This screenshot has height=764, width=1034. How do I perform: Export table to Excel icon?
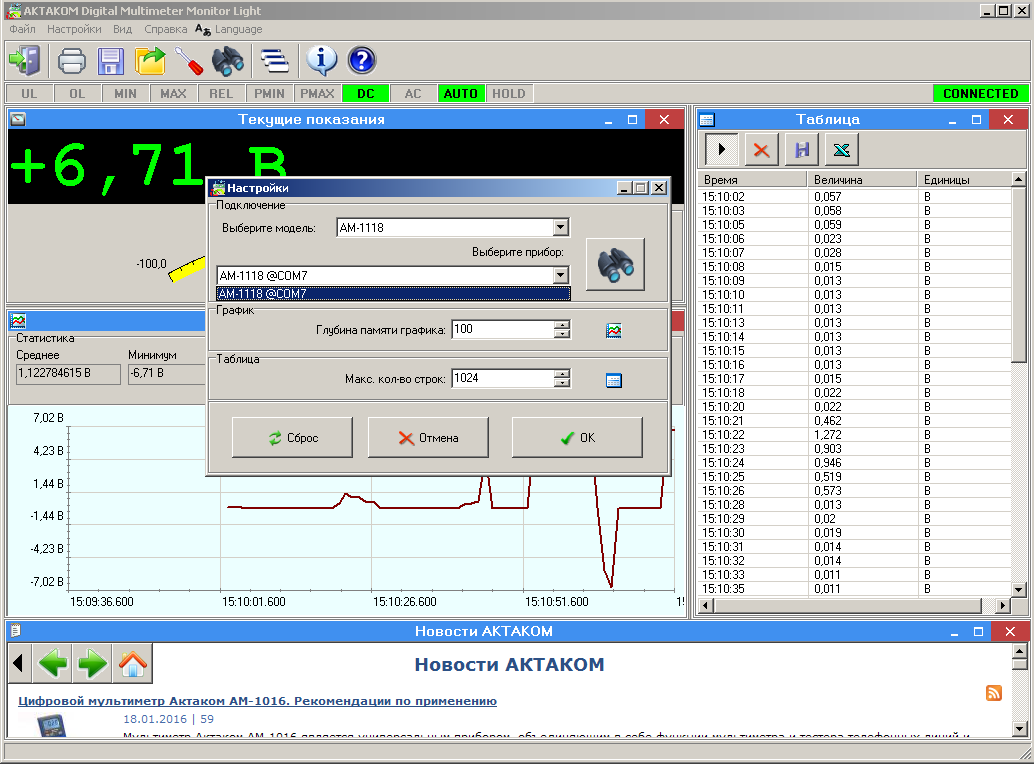(841, 150)
